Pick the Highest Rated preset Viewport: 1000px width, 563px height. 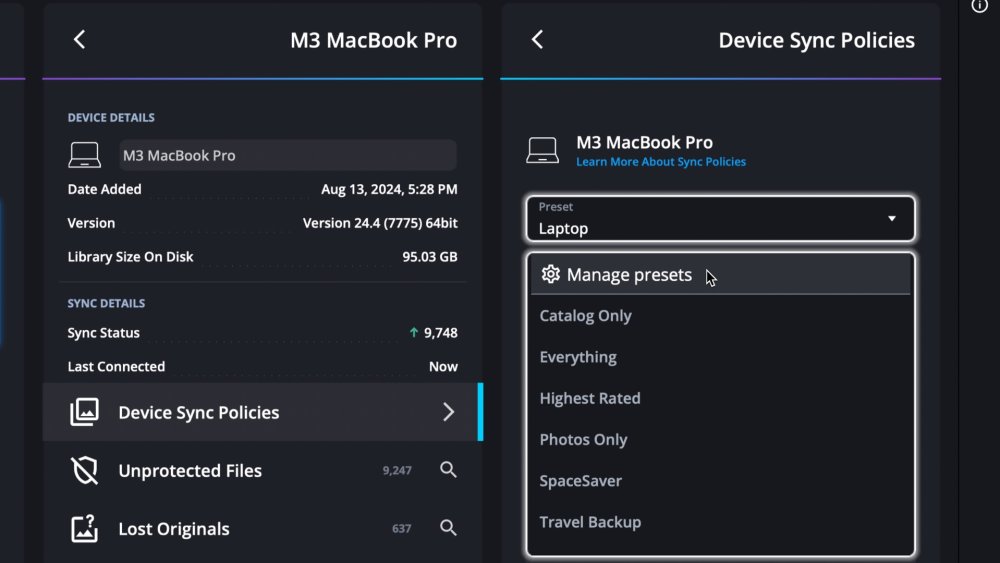590,398
